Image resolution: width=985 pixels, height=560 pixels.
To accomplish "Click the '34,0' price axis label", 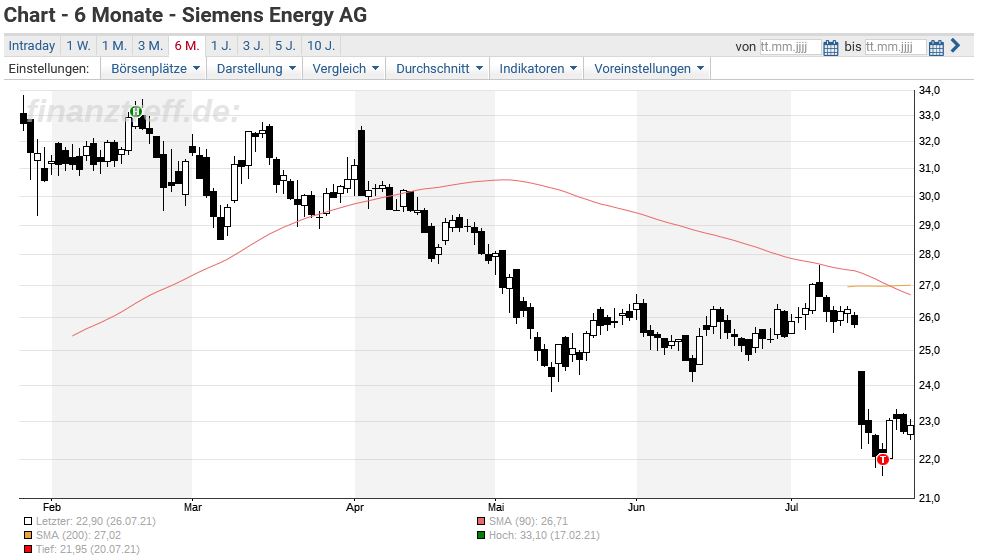I will tap(930, 91).
